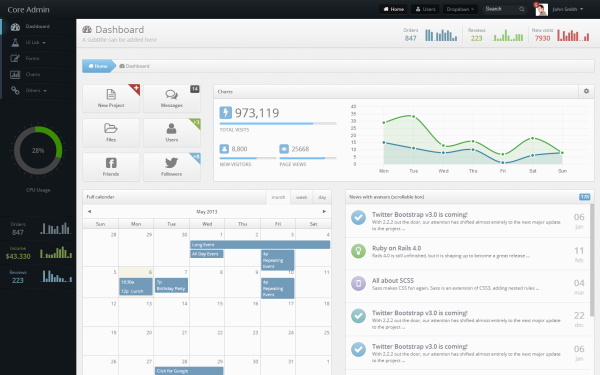This screenshot has height=375, width=600.
Task: Click the Home breadcrumb button
Action: 98,66
